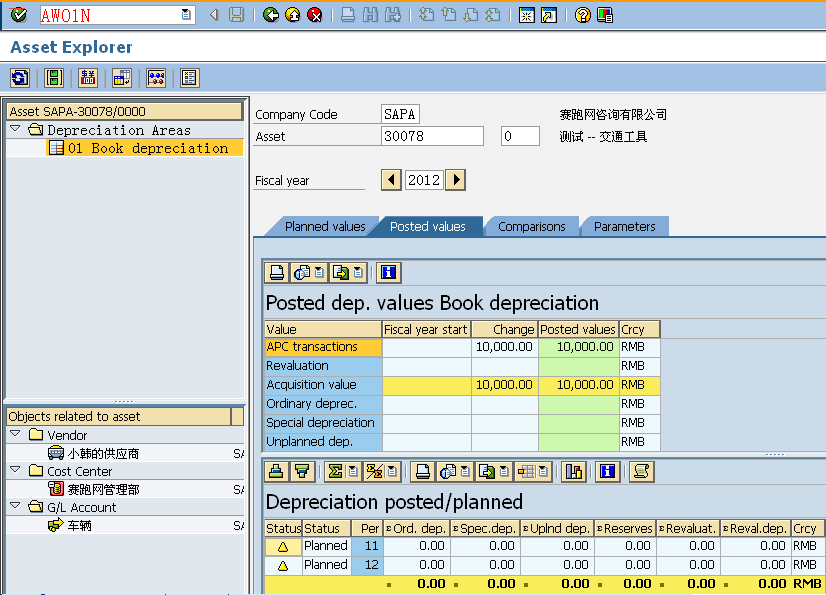Switch to the Comparisons tab

coord(532,227)
